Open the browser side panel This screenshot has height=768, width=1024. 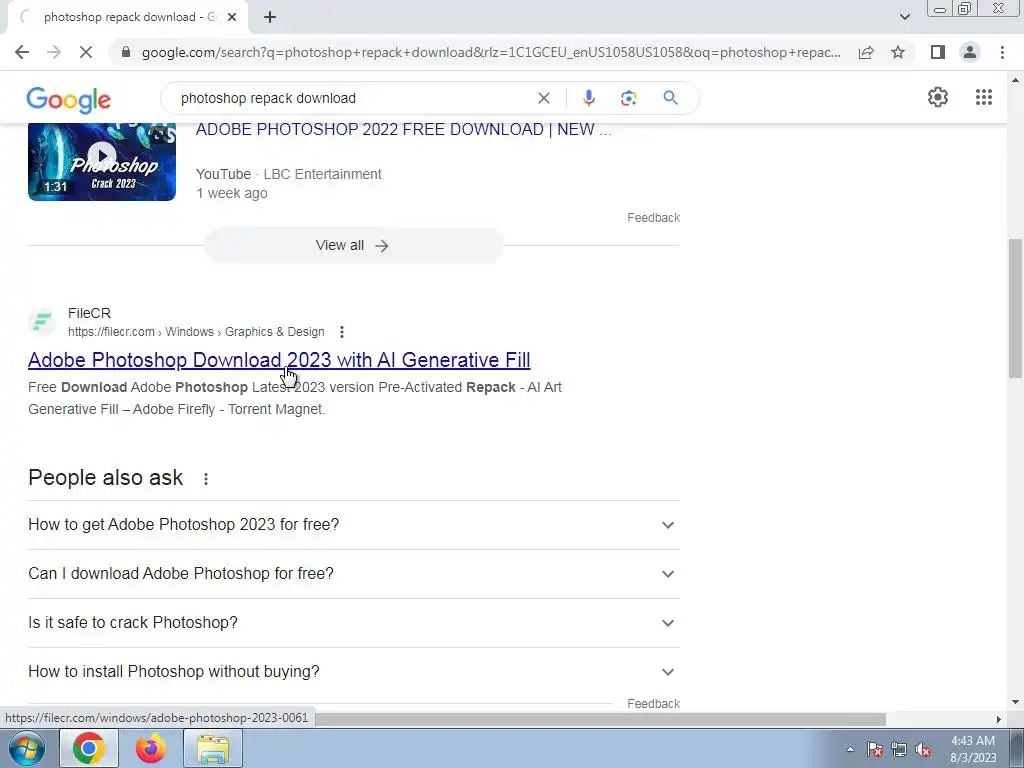[938, 52]
